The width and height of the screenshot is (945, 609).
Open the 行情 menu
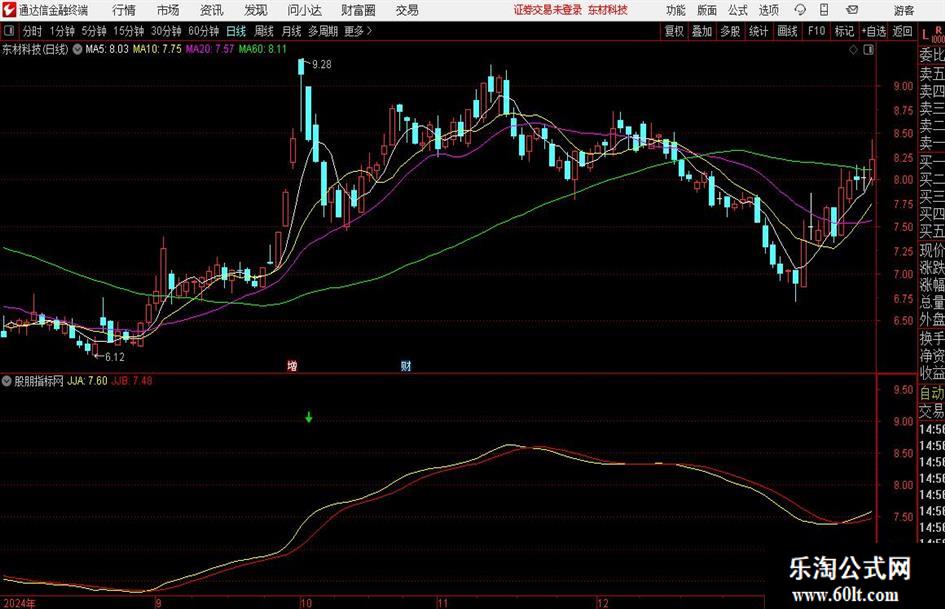point(124,10)
